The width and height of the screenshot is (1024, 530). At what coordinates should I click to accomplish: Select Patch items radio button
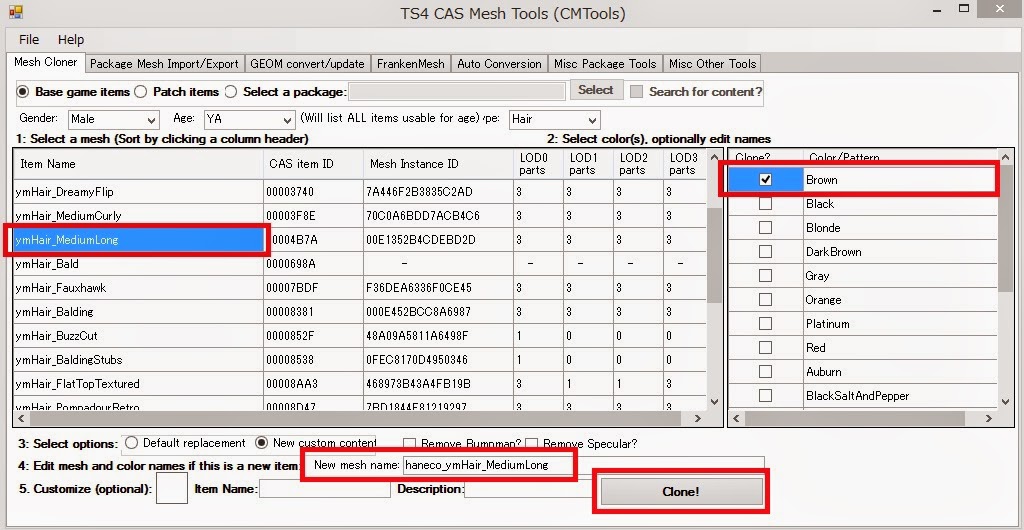(140, 92)
